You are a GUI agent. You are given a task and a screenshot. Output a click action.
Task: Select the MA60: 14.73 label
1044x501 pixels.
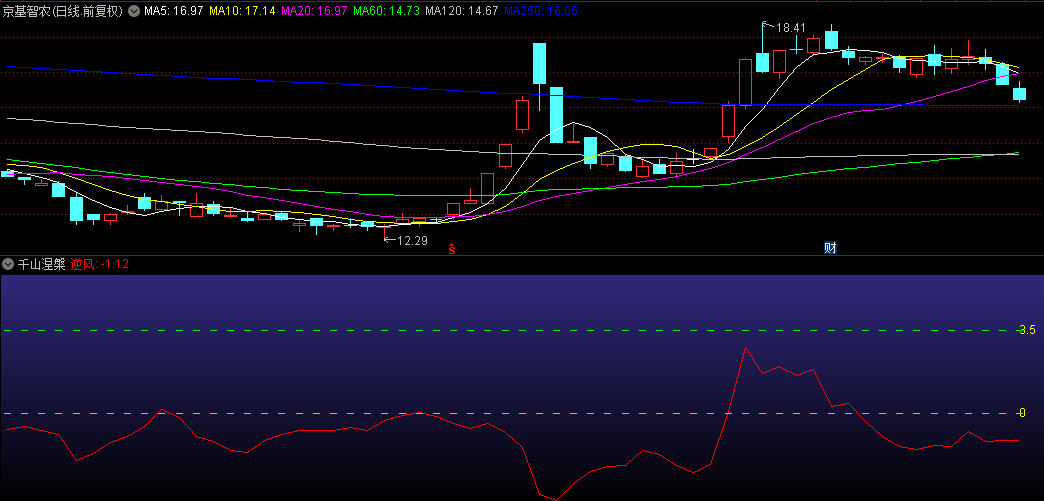(x=386, y=11)
